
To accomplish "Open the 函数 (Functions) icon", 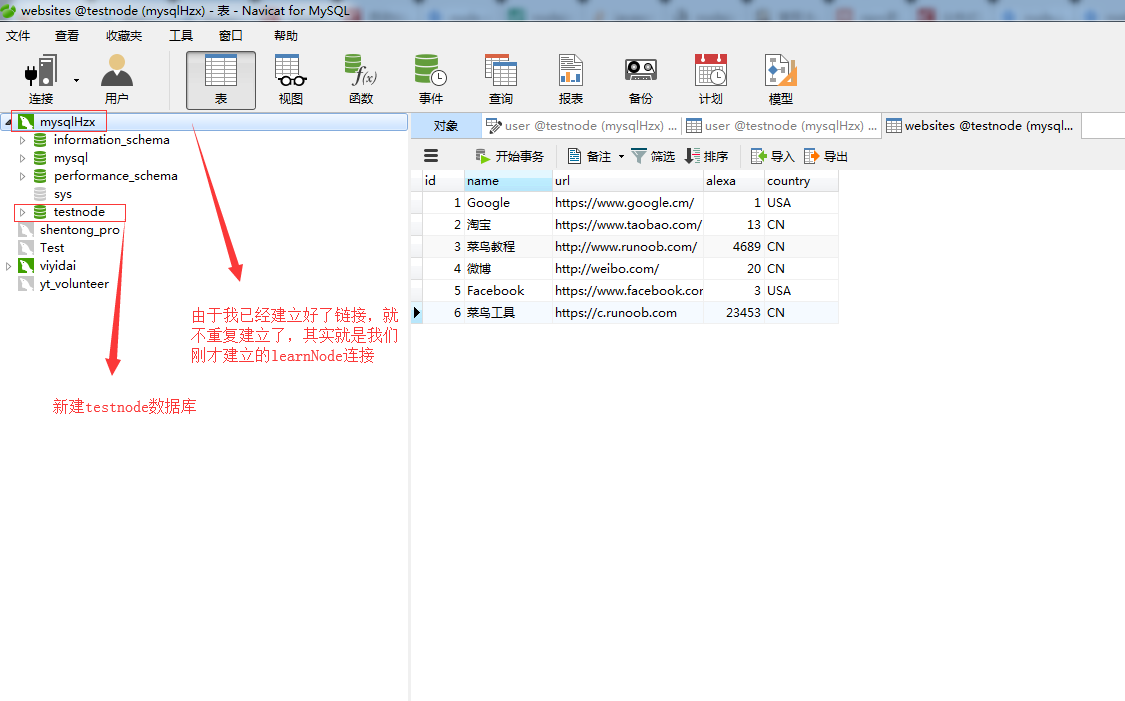I will (x=360, y=78).
